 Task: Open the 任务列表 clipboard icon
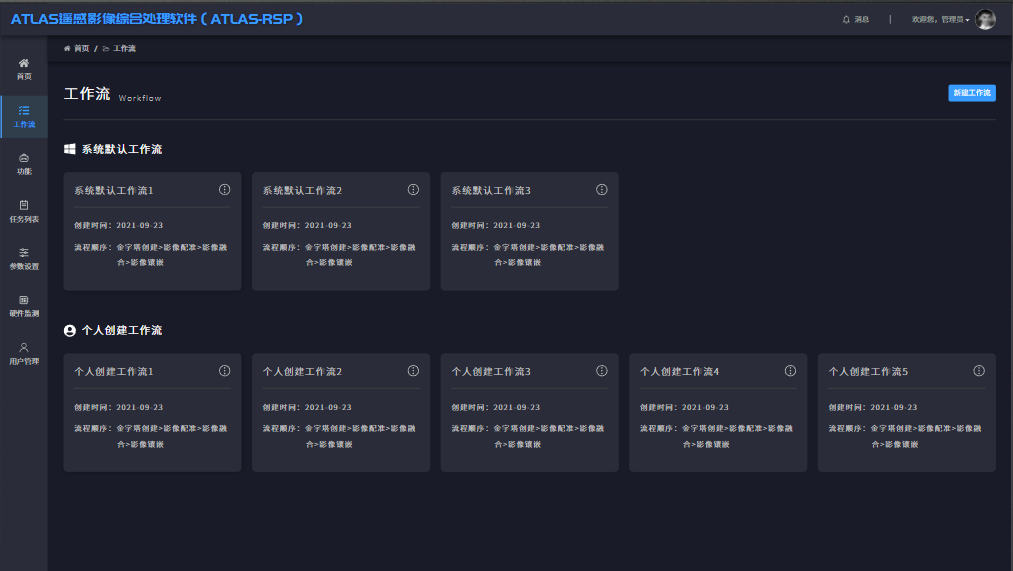coord(24,205)
